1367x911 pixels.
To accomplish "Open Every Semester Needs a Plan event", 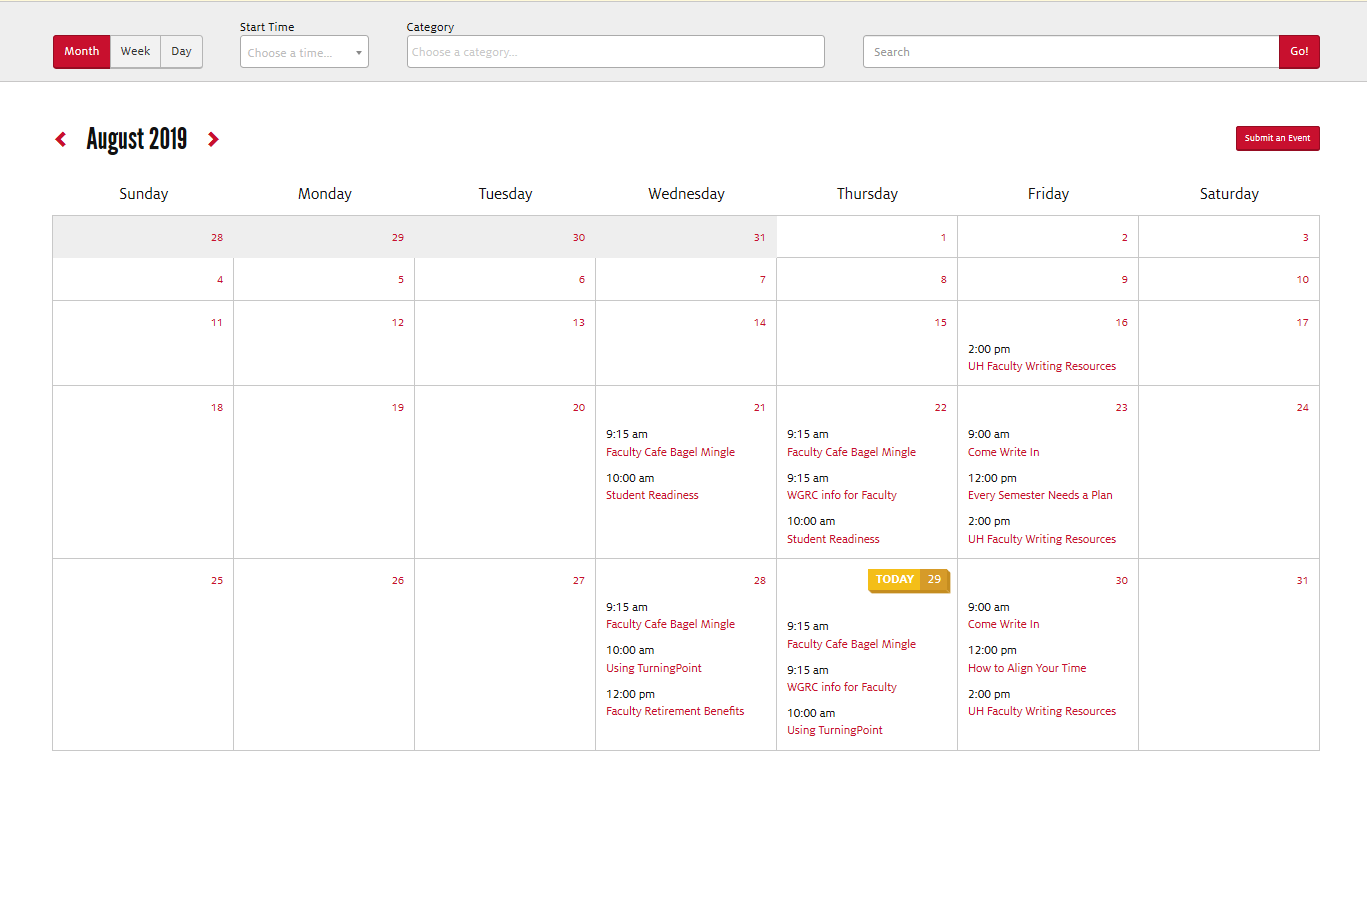I will 1039,496.
